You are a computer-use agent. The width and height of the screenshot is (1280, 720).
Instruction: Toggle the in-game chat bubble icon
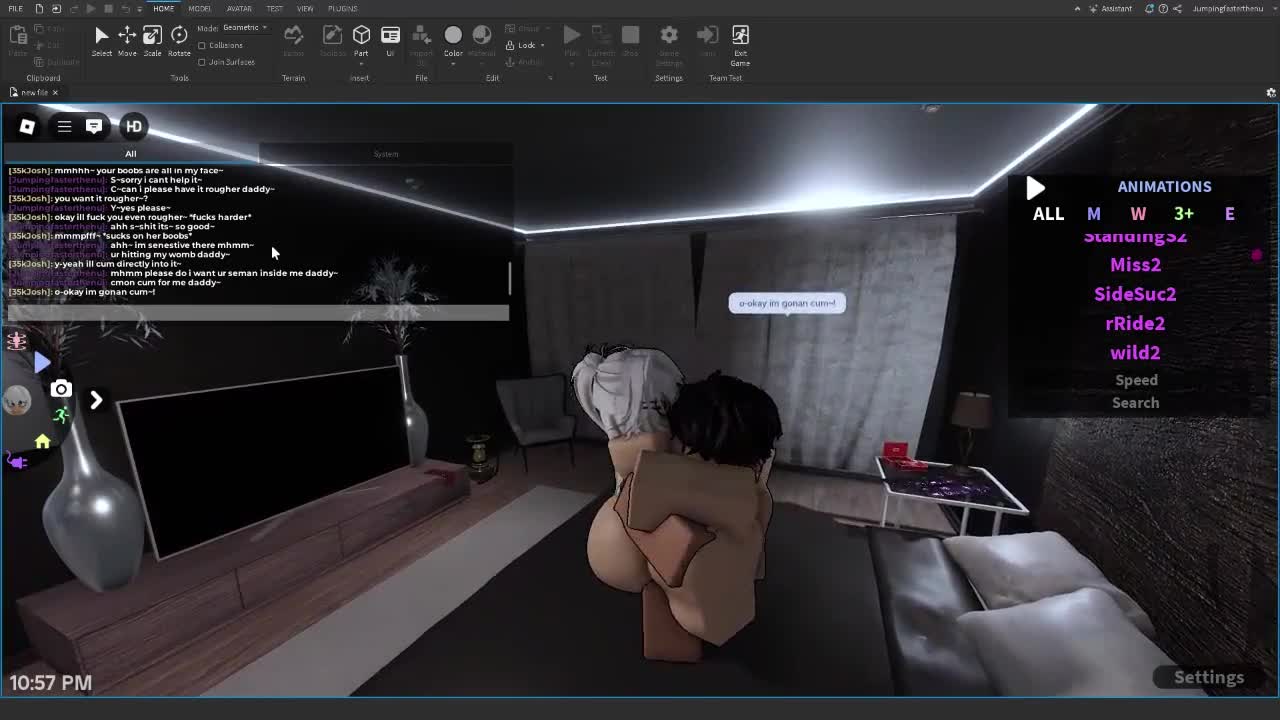(x=94, y=126)
